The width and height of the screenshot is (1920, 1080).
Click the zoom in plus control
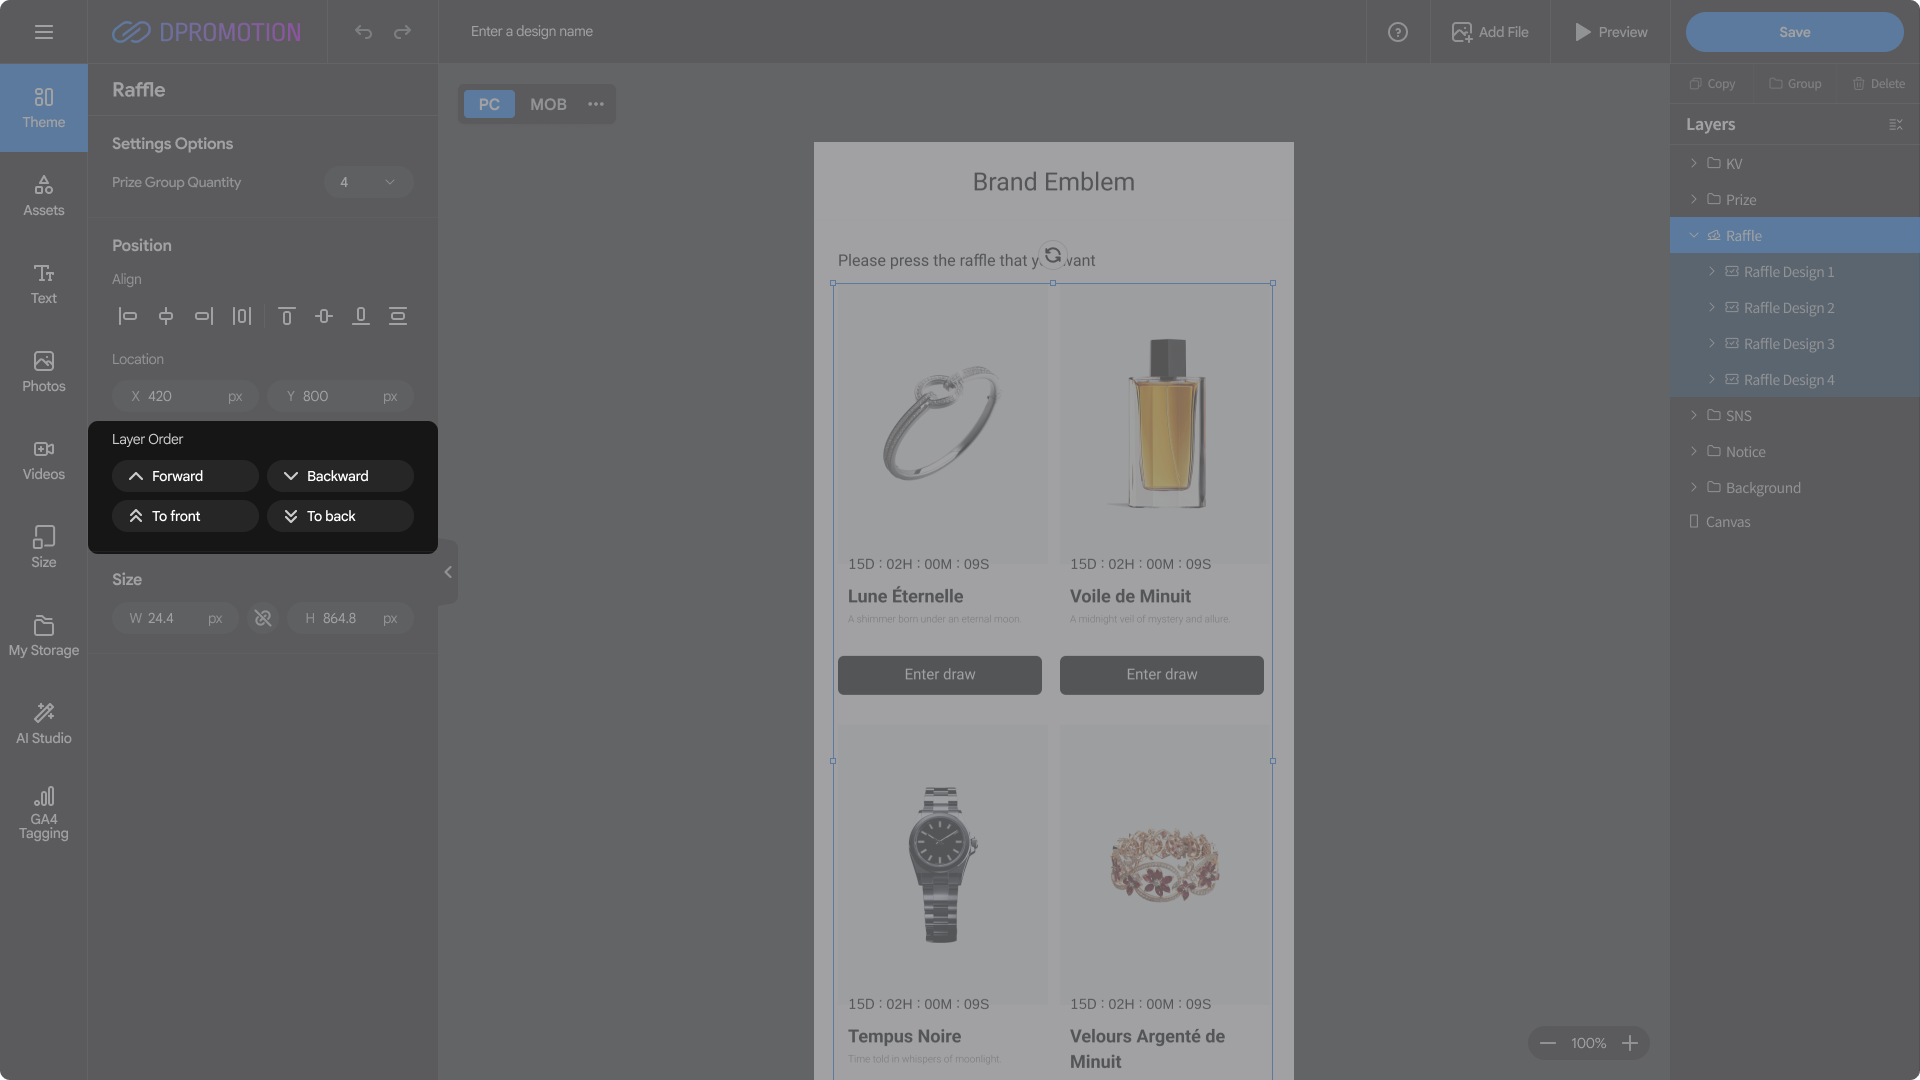click(x=1630, y=1043)
